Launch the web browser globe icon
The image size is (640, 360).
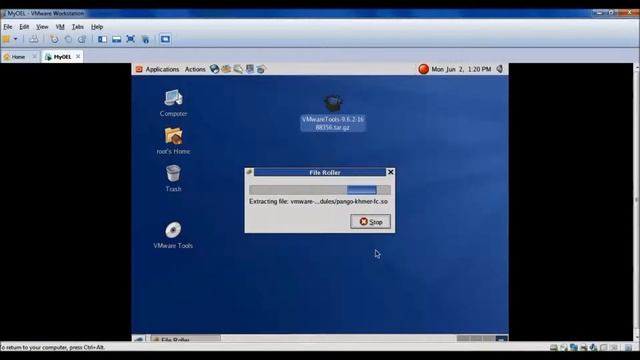[214, 69]
